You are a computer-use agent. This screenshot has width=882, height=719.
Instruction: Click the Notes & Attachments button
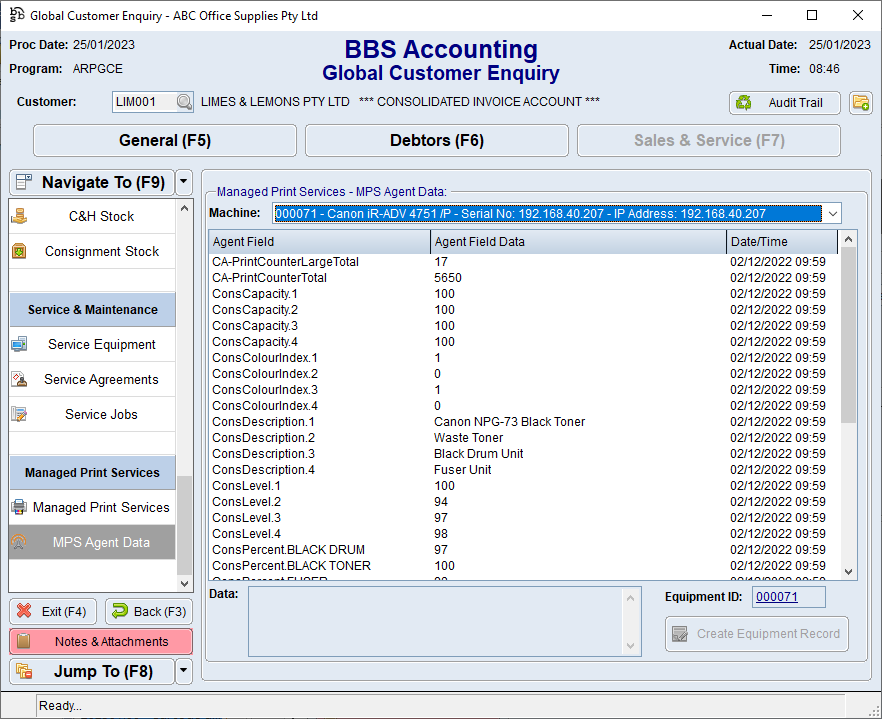point(101,641)
